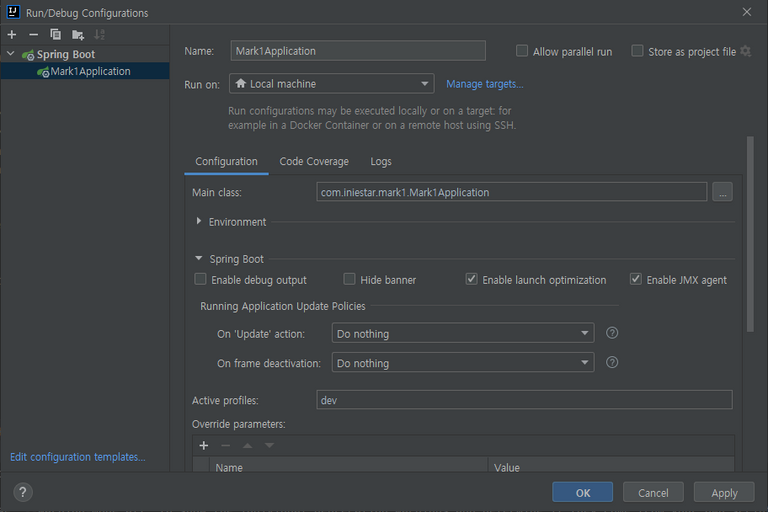Open the Run on Local machine dropdown
The width and height of the screenshot is (768, 512).
tap(332, 84)
